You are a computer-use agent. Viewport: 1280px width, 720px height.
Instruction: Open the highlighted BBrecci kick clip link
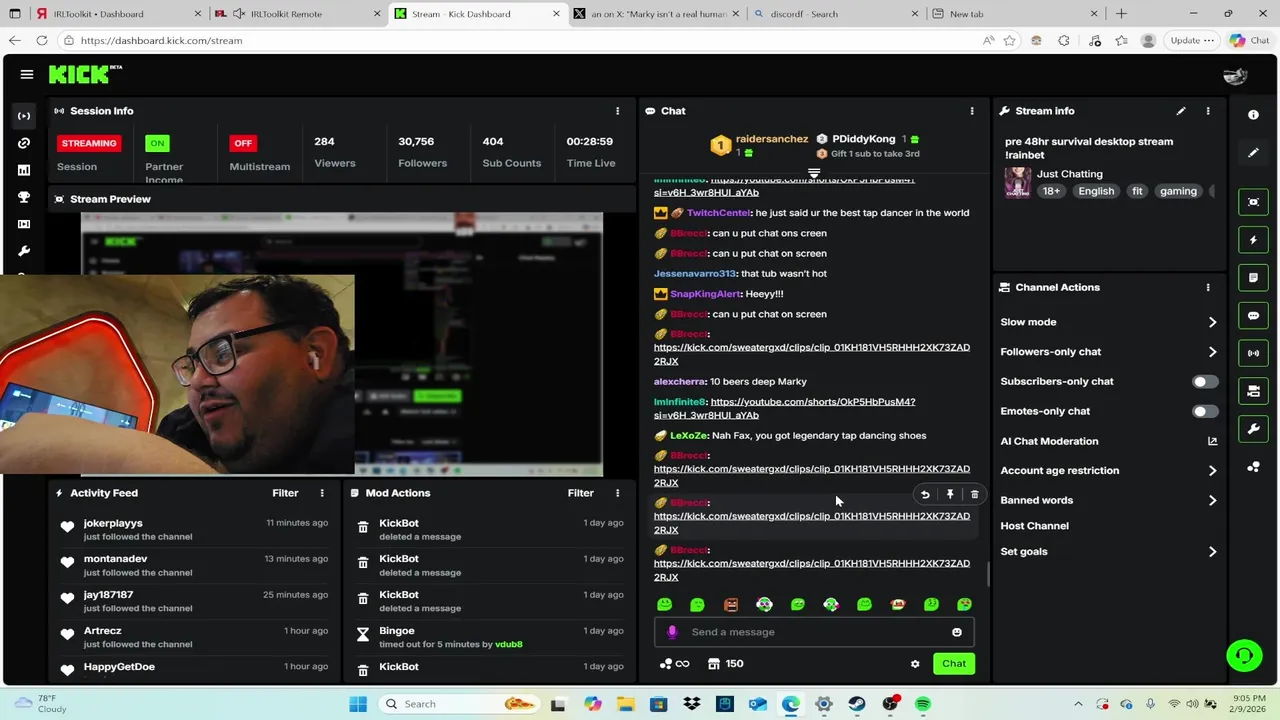812,523
